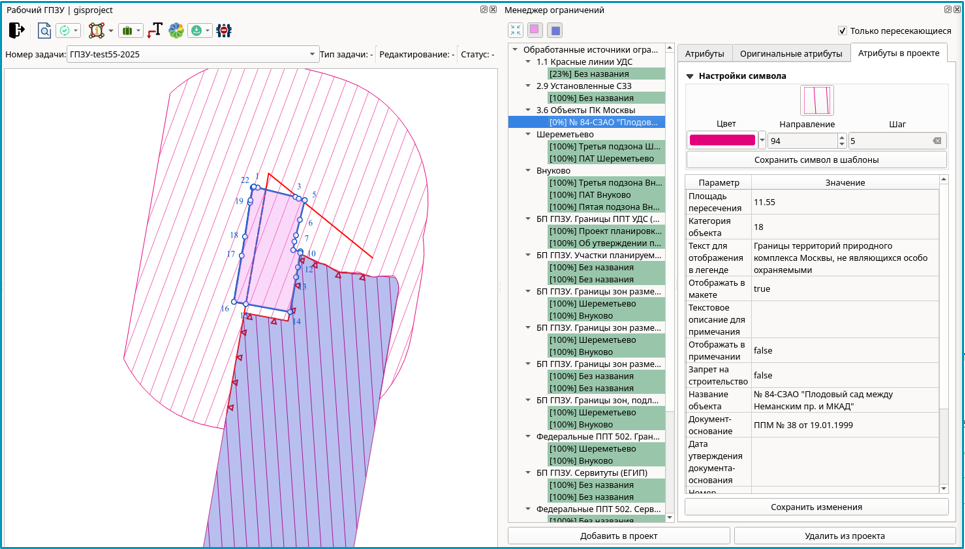
Task: Increase Направление with the up stepper arrow
Action: point(842,137)
